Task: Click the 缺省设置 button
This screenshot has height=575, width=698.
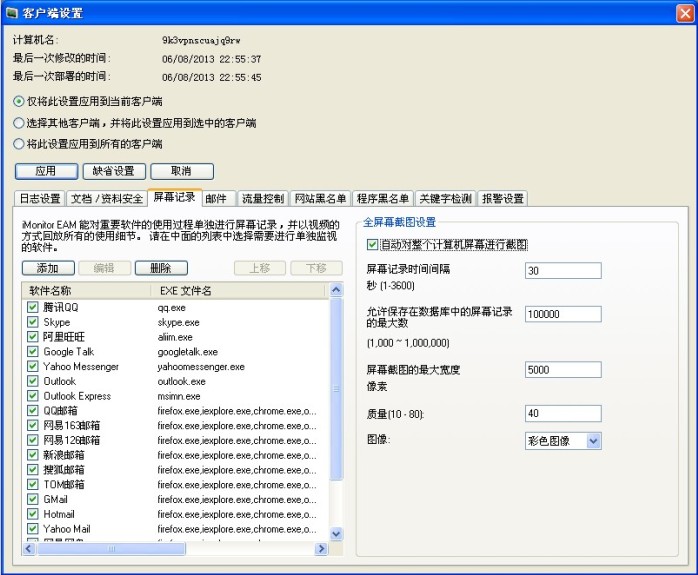Action: click(114, 171)
